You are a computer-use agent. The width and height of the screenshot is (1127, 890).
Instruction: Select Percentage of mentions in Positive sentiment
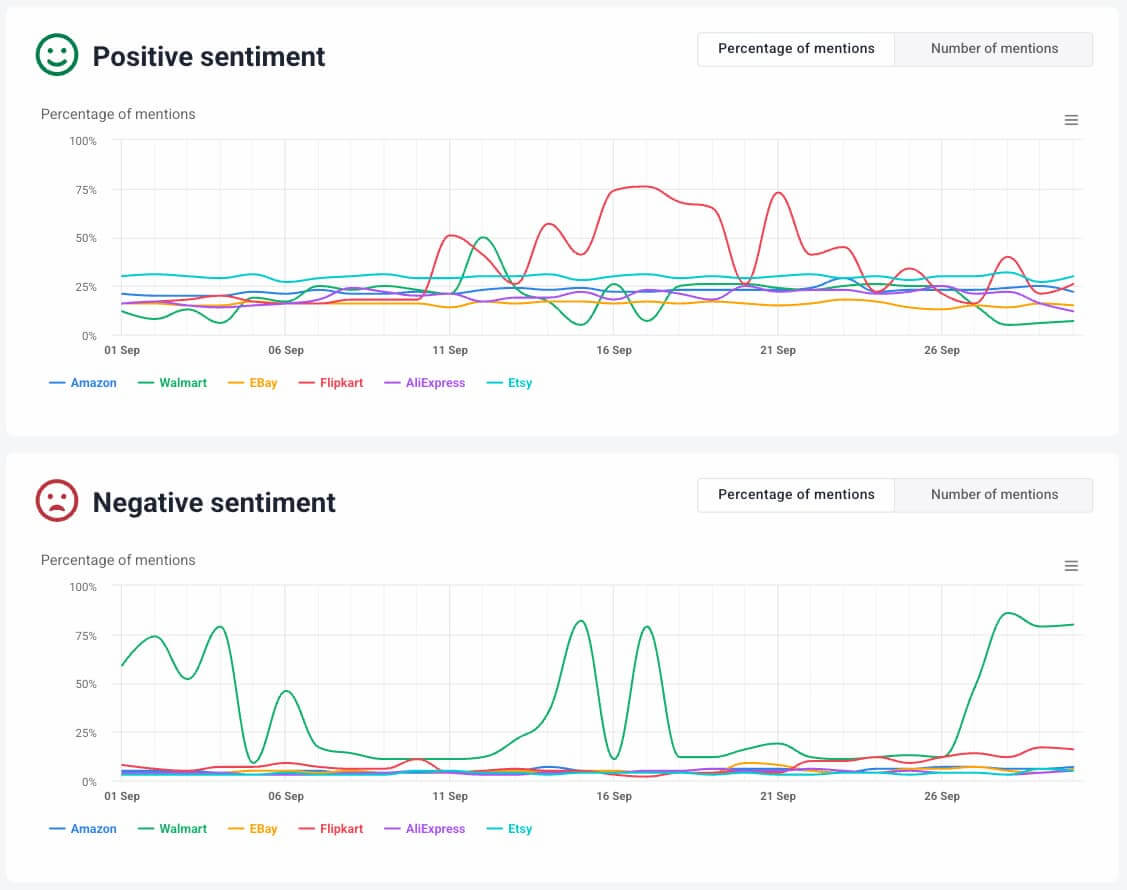tap(796, 48)
